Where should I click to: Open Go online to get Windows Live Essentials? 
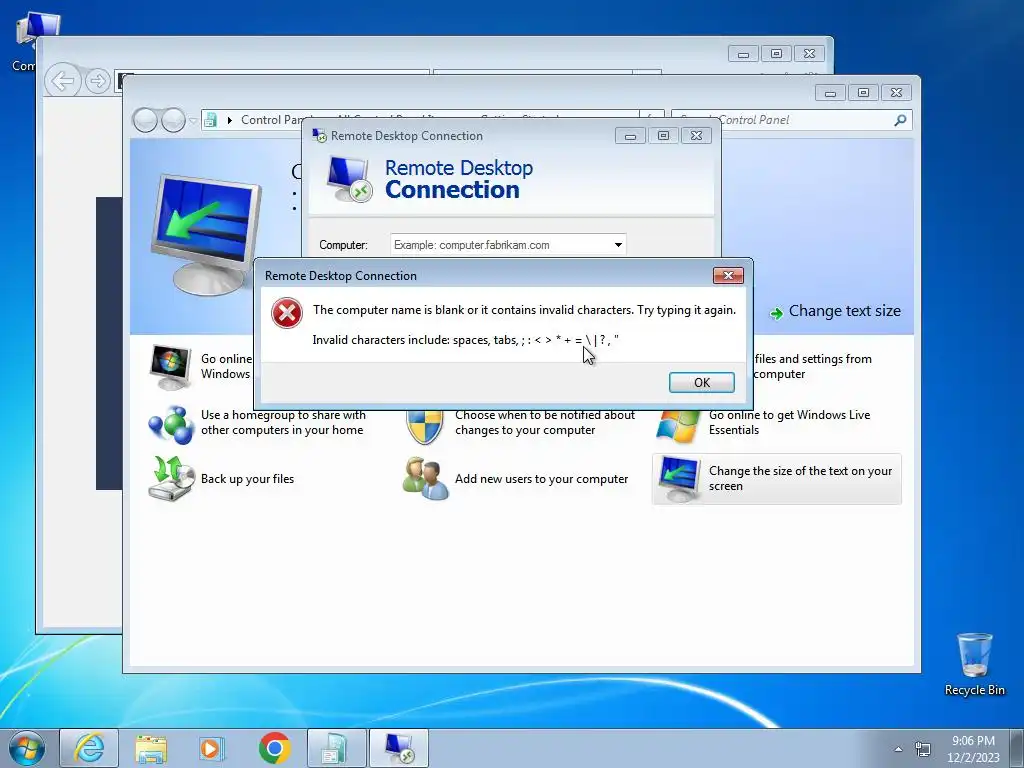click(x=790, y=423)
